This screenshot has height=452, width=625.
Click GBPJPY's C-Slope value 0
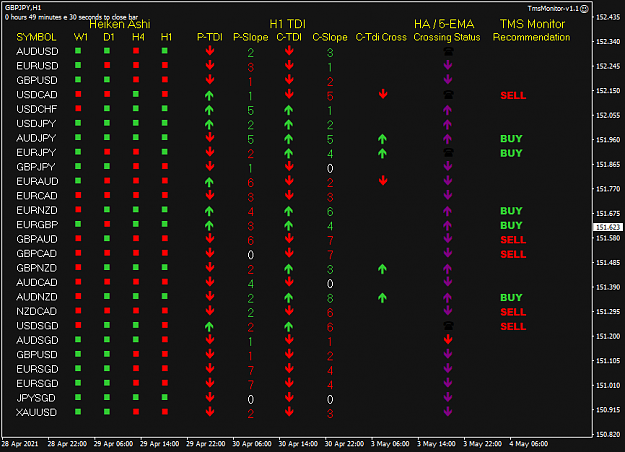tap(330, 168)
